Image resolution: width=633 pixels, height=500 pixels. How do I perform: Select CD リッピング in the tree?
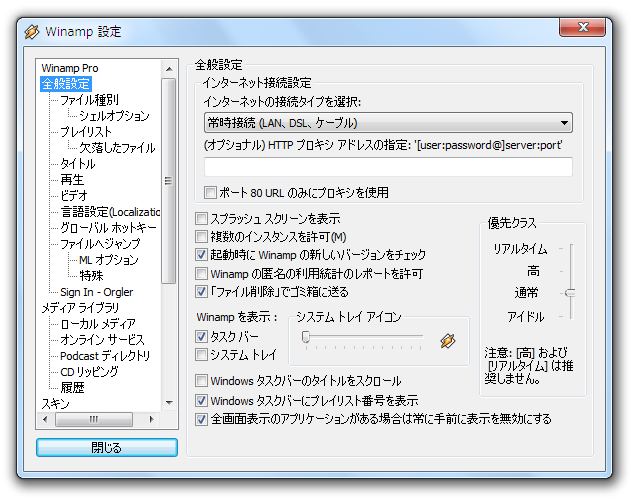tap(89, 372)
